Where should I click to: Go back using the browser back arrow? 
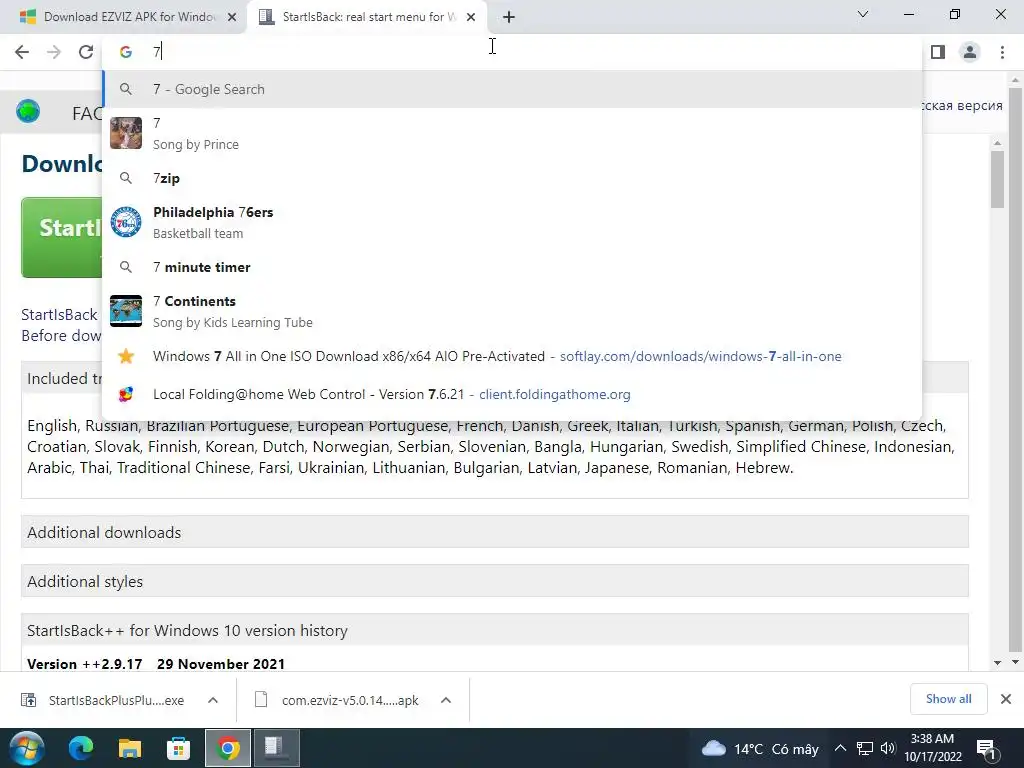click(22, 52)
